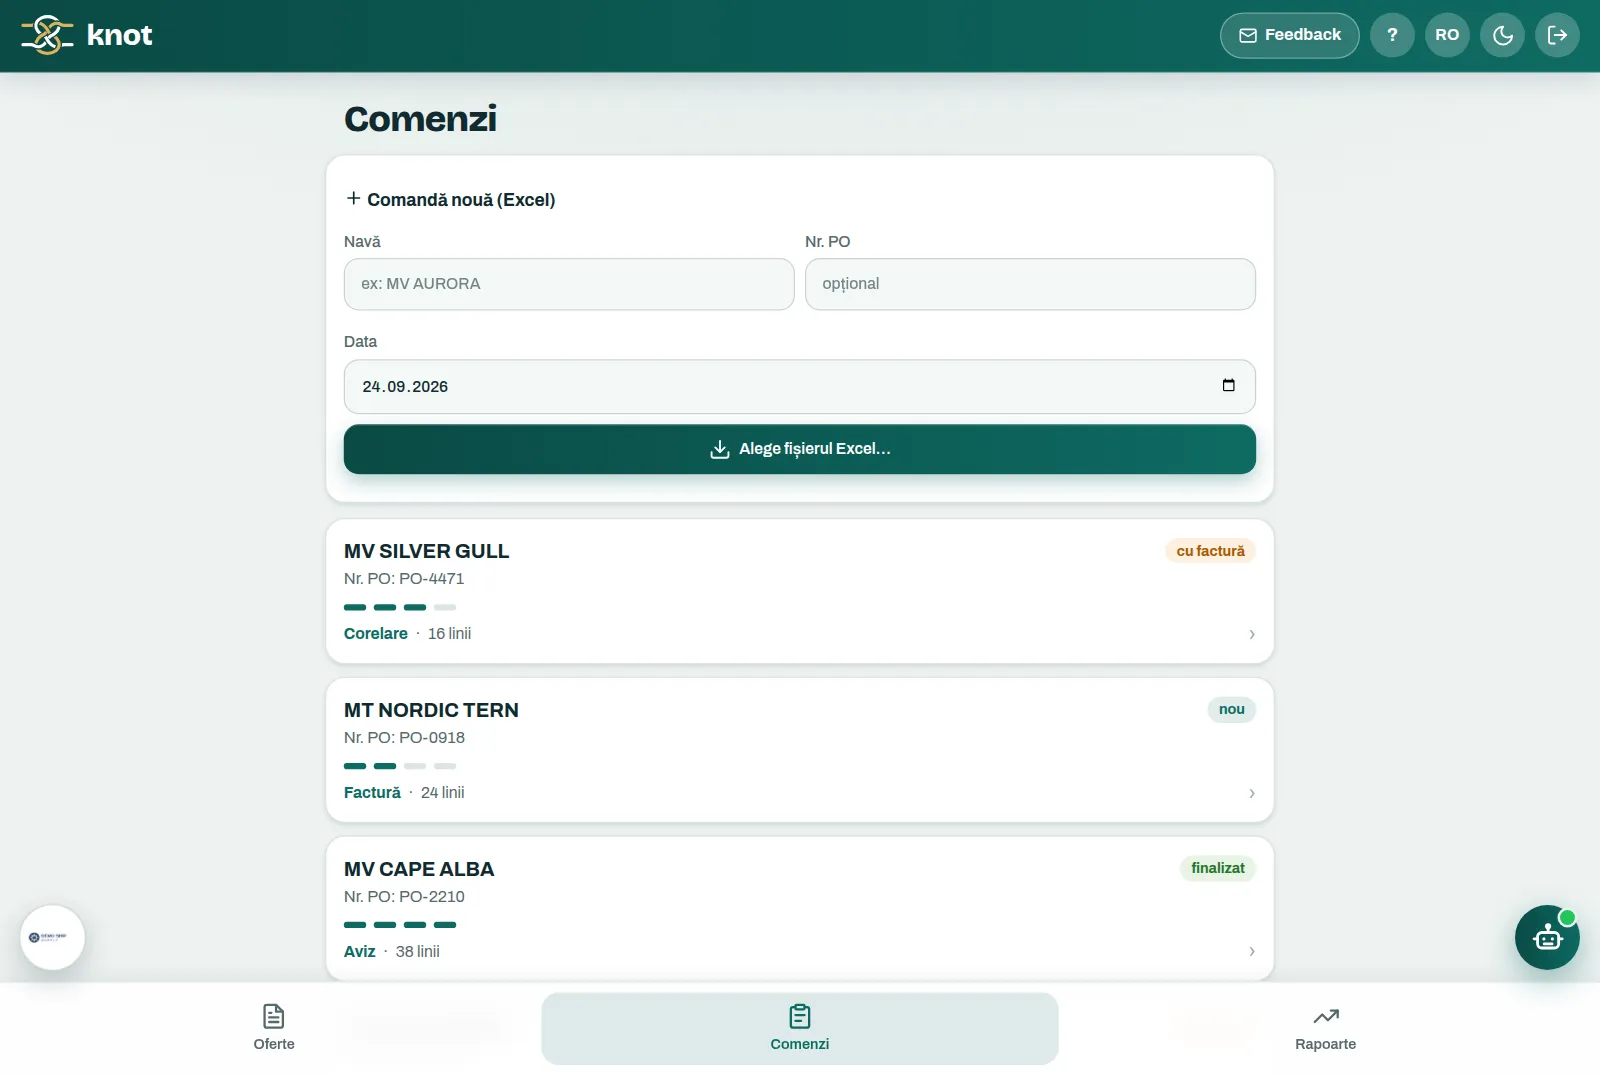This screenshot has height=1075, width=1600.
Task: Select the Comenzi tab
Action: tap(800, 1028)
